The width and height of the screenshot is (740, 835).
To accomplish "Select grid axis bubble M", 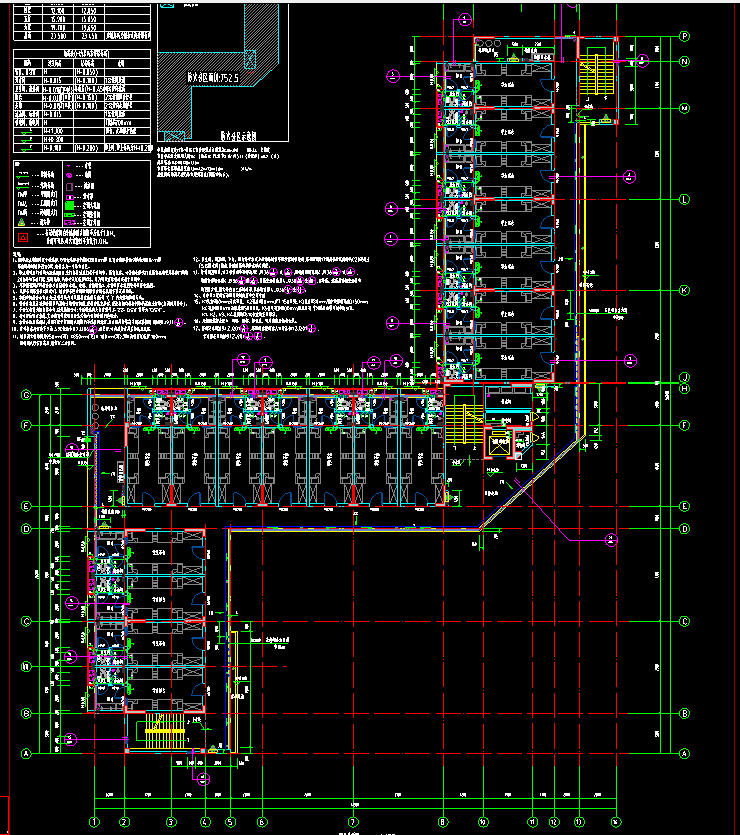I will [686, 108].
